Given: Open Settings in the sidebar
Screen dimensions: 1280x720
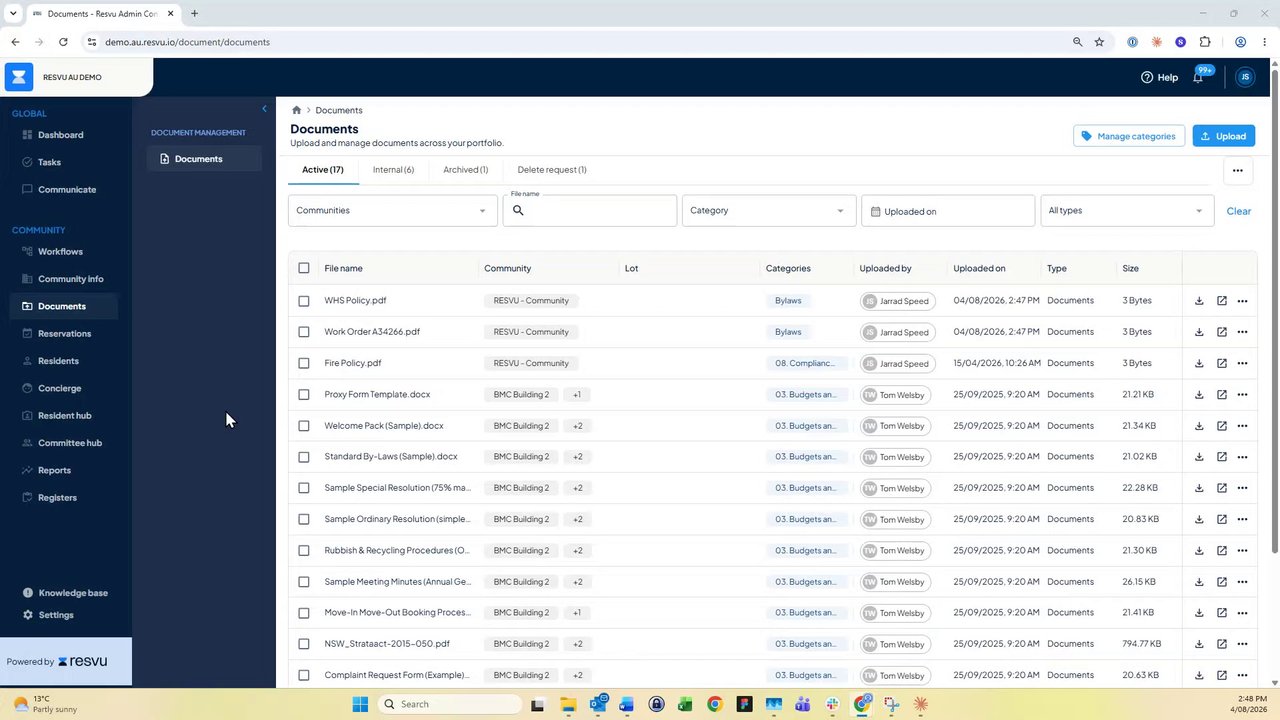Looking at the screenshot, I should click(56, 615).
